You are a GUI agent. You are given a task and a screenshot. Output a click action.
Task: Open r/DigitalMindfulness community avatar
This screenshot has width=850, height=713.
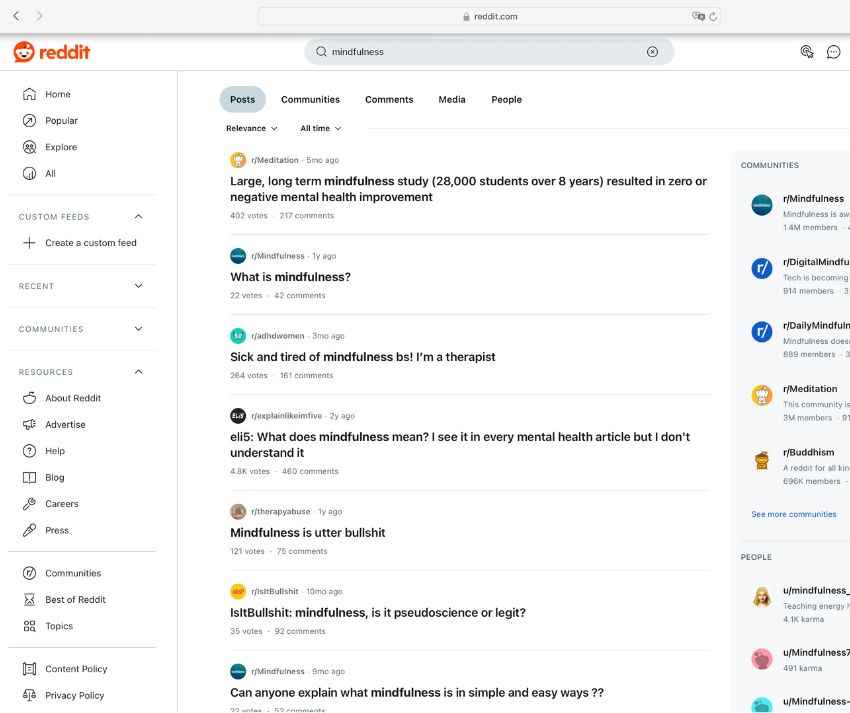click(x=762, y=268)
